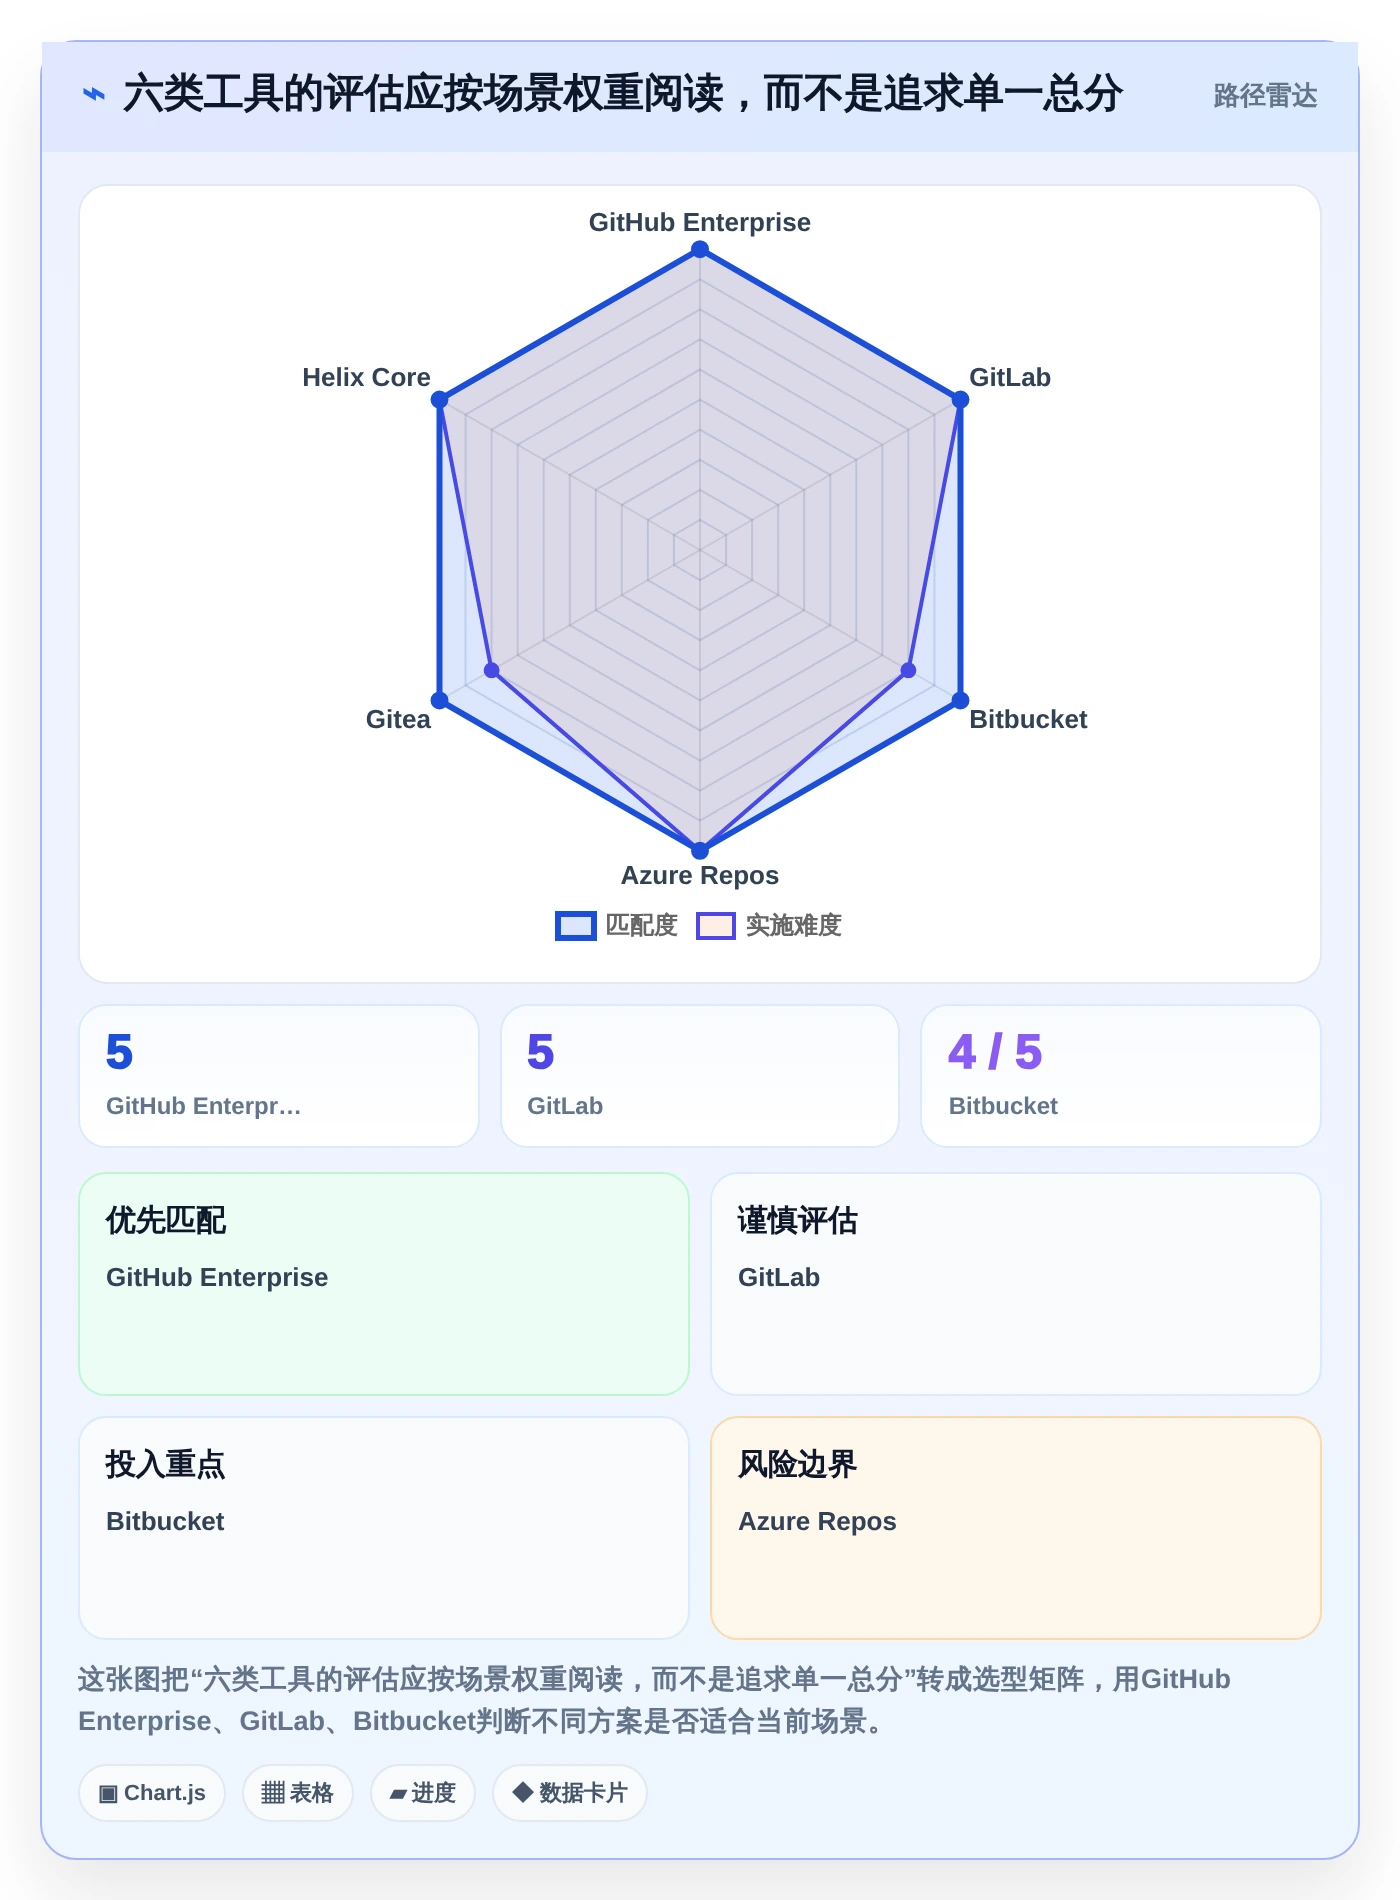Click the GitHub Enterprise axis label
Viewport: 1400px width, 1900px height.
700,222
